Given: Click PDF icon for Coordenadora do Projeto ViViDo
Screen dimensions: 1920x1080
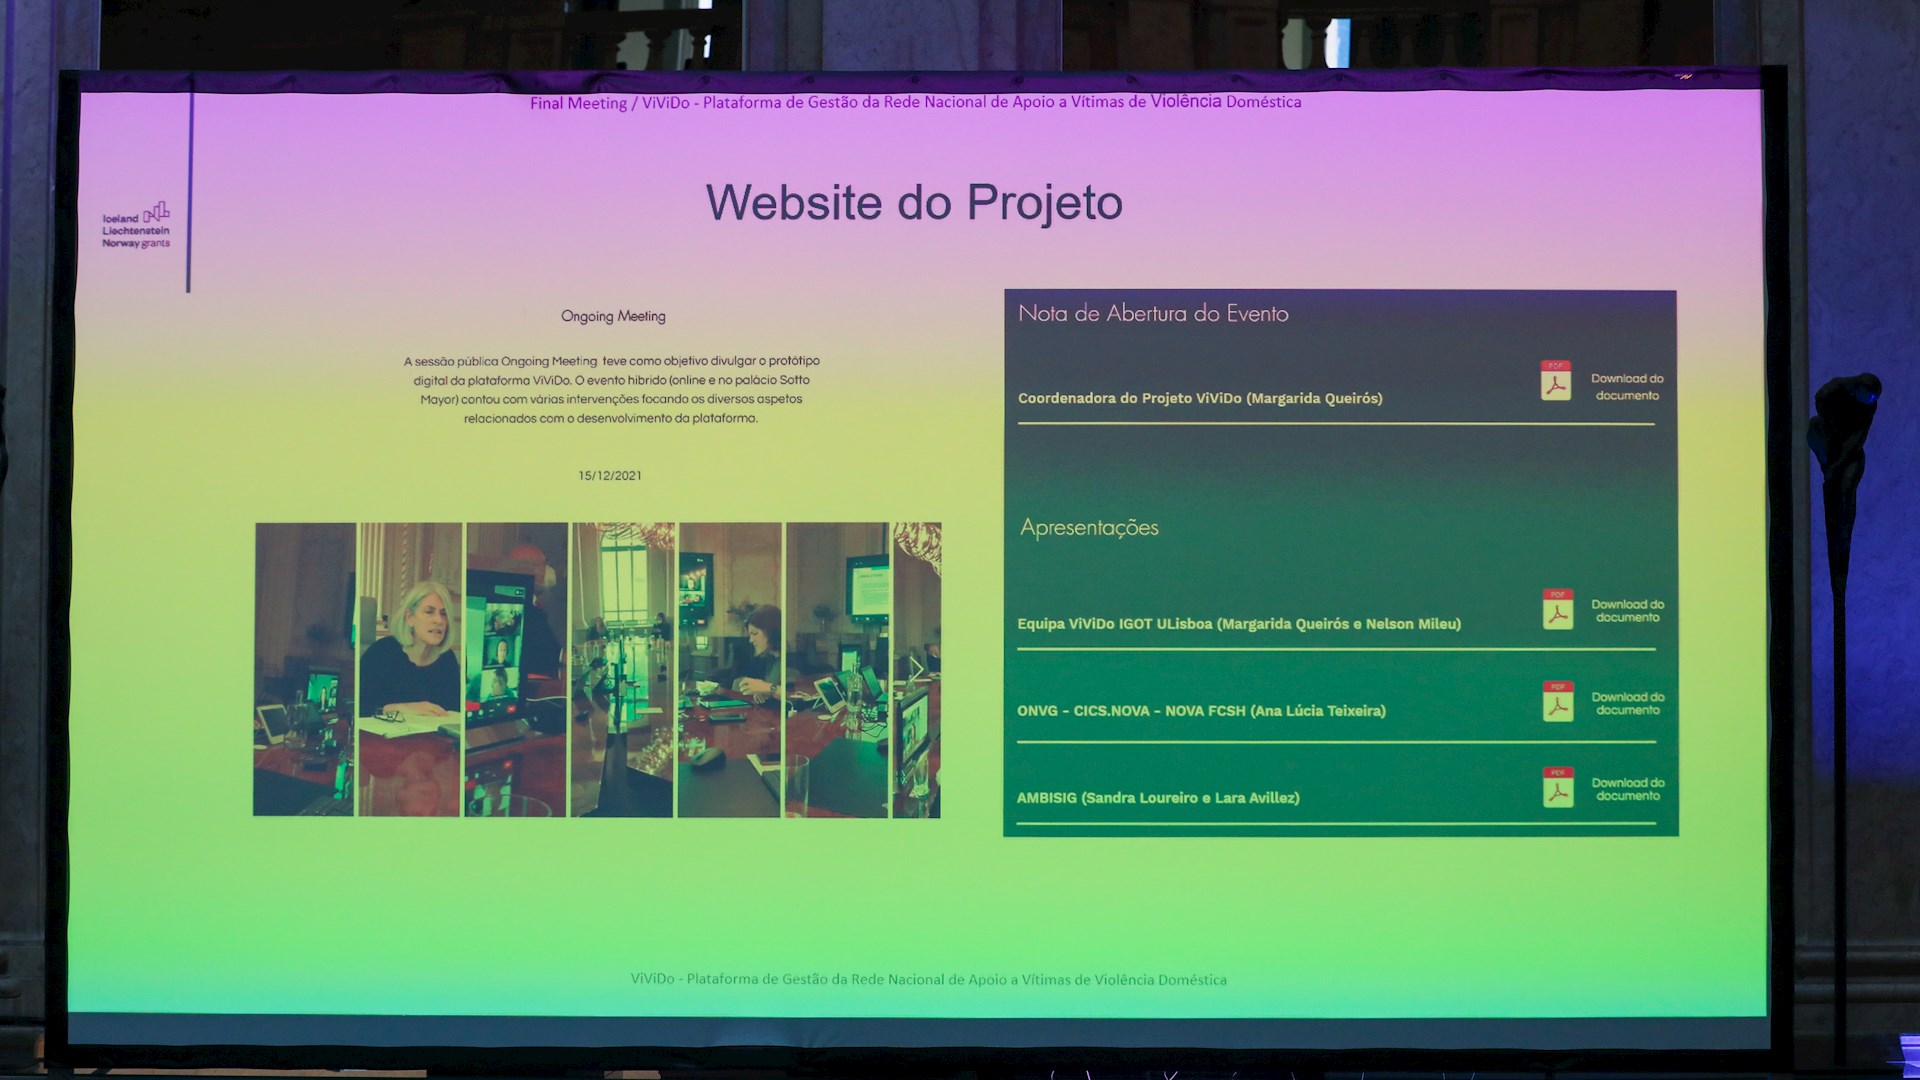Looking at the screenshot, I should pyautogui.click(x=1555, y=381).
